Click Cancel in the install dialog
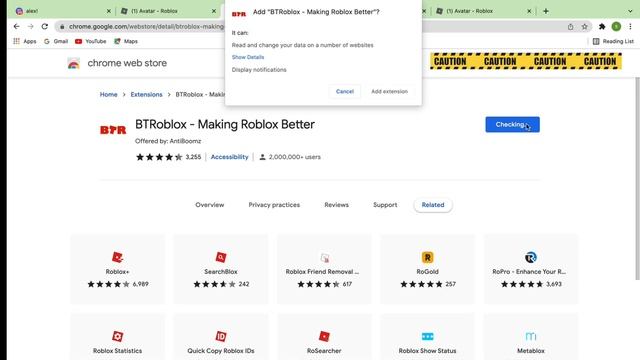640x360 pixels. (x=344, y=91)
